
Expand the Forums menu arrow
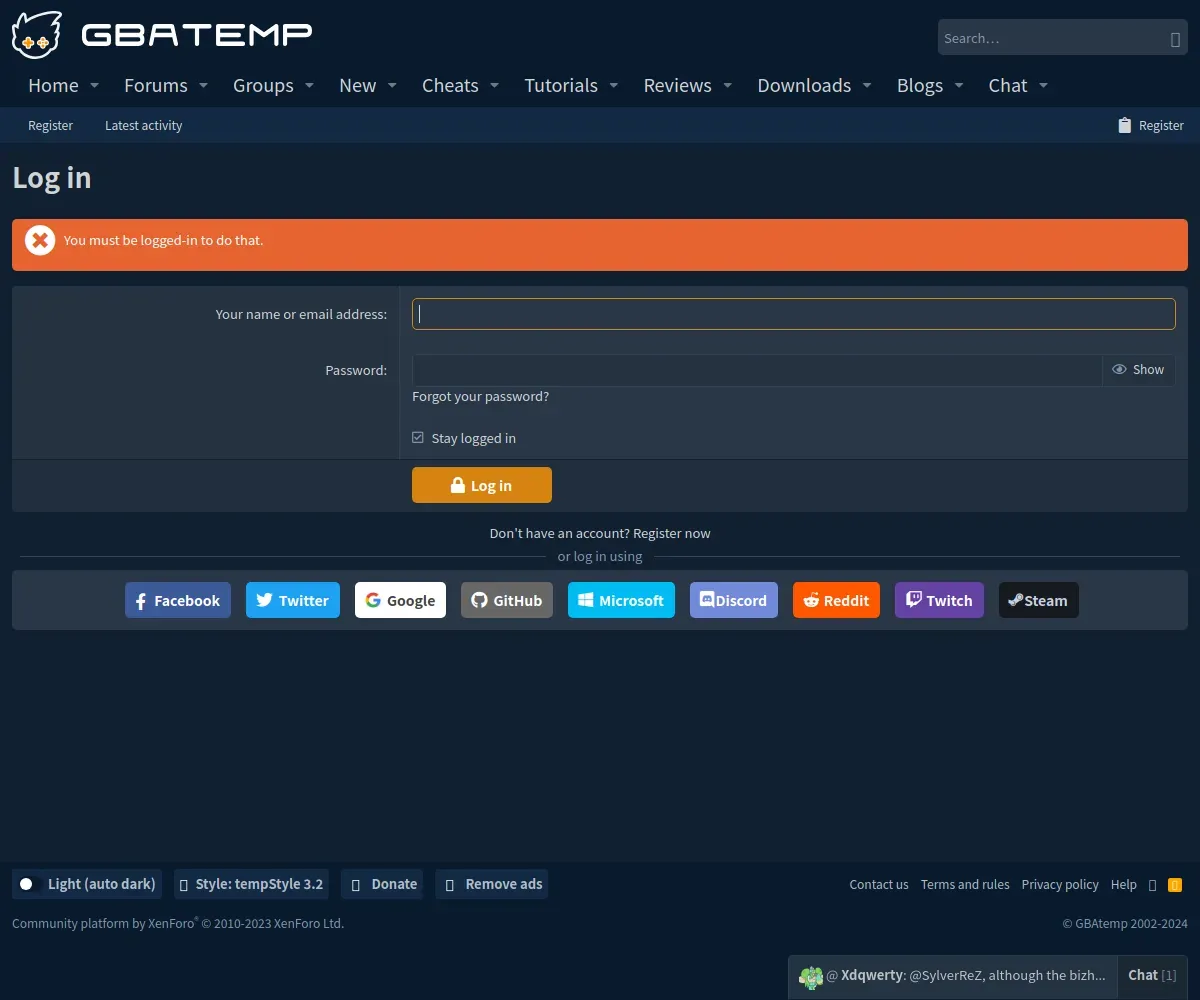click(203, 86)
